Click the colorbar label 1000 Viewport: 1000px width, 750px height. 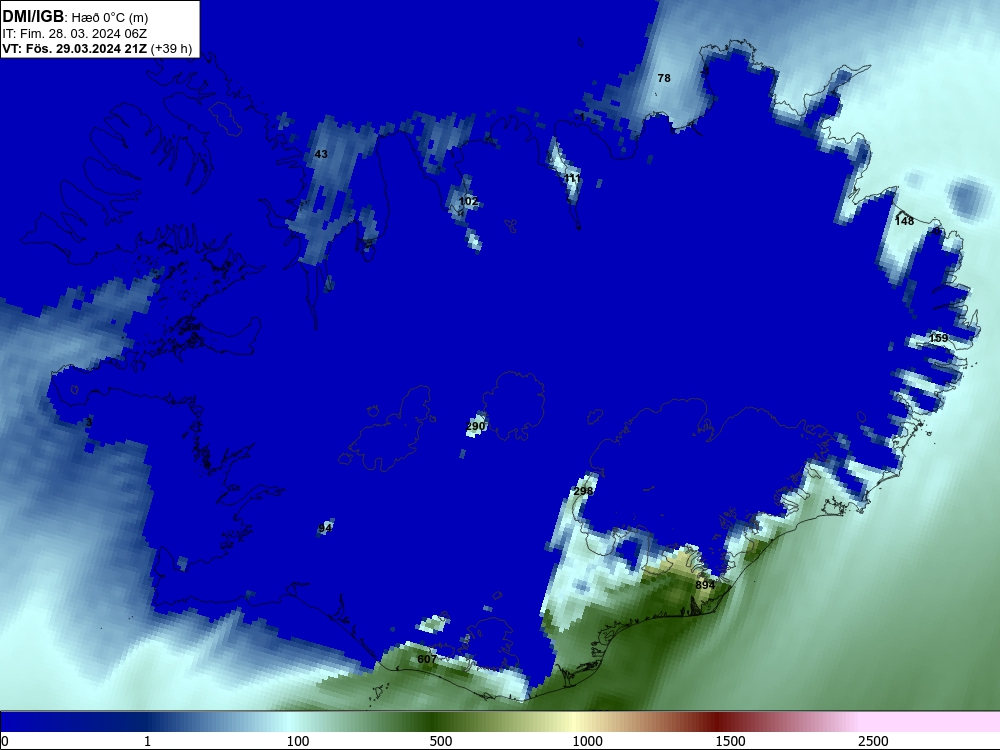[587, 741]
